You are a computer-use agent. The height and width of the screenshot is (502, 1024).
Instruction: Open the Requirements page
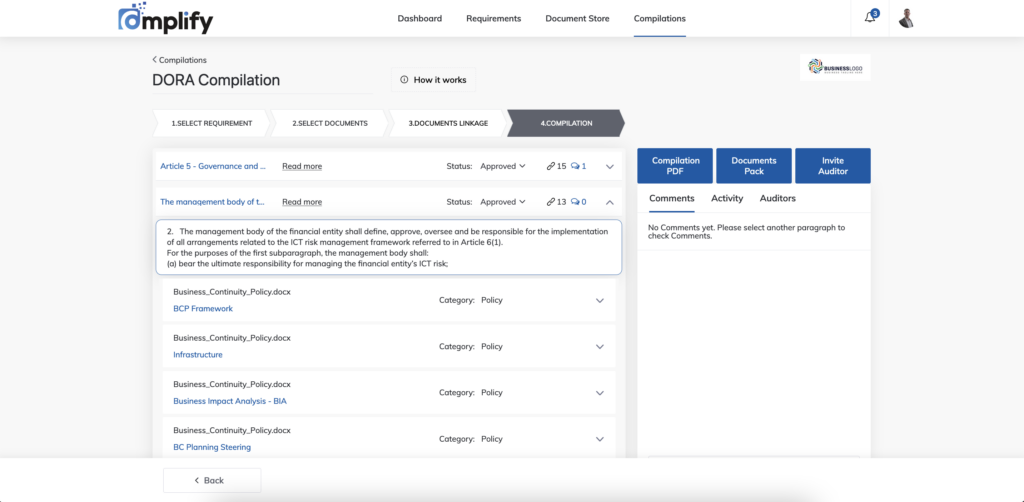click(494, 18)
